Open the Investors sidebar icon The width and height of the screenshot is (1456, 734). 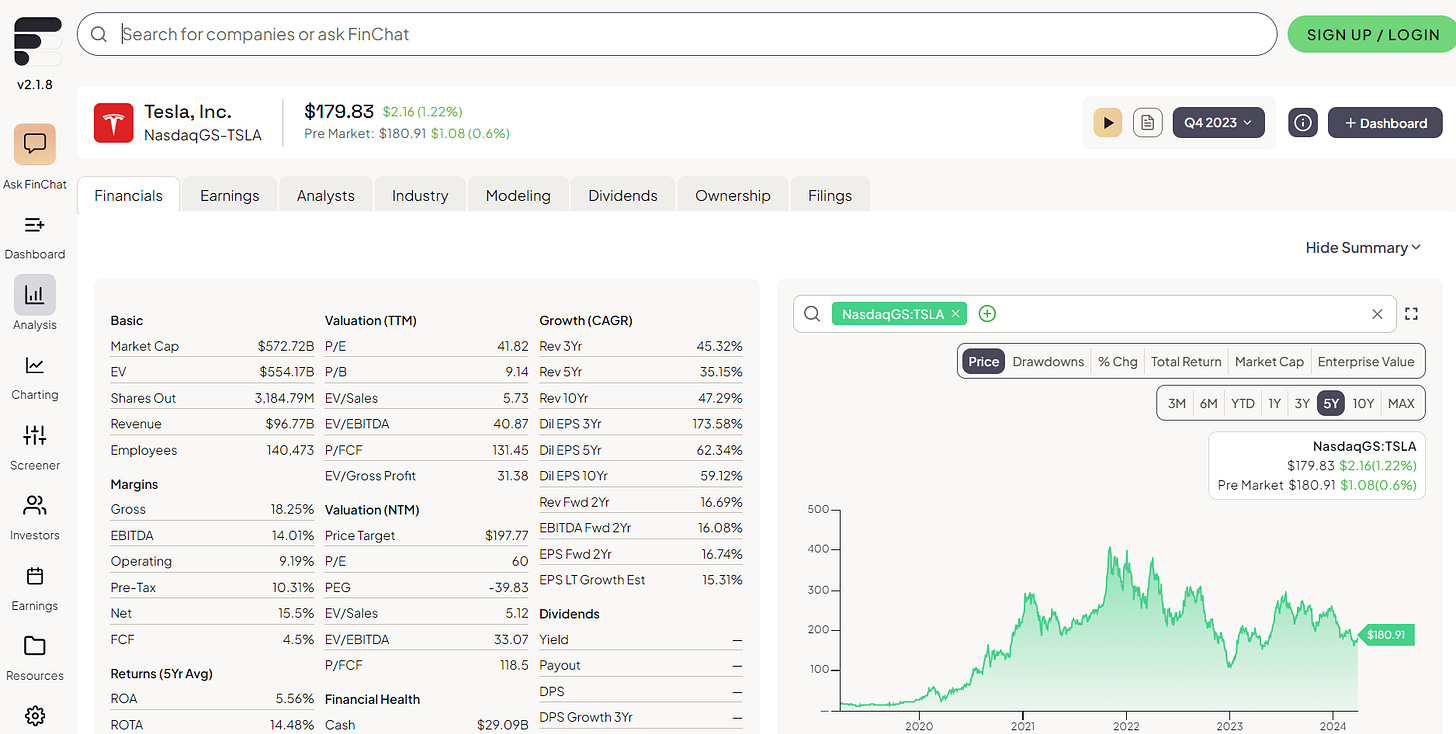click(35, 505)
